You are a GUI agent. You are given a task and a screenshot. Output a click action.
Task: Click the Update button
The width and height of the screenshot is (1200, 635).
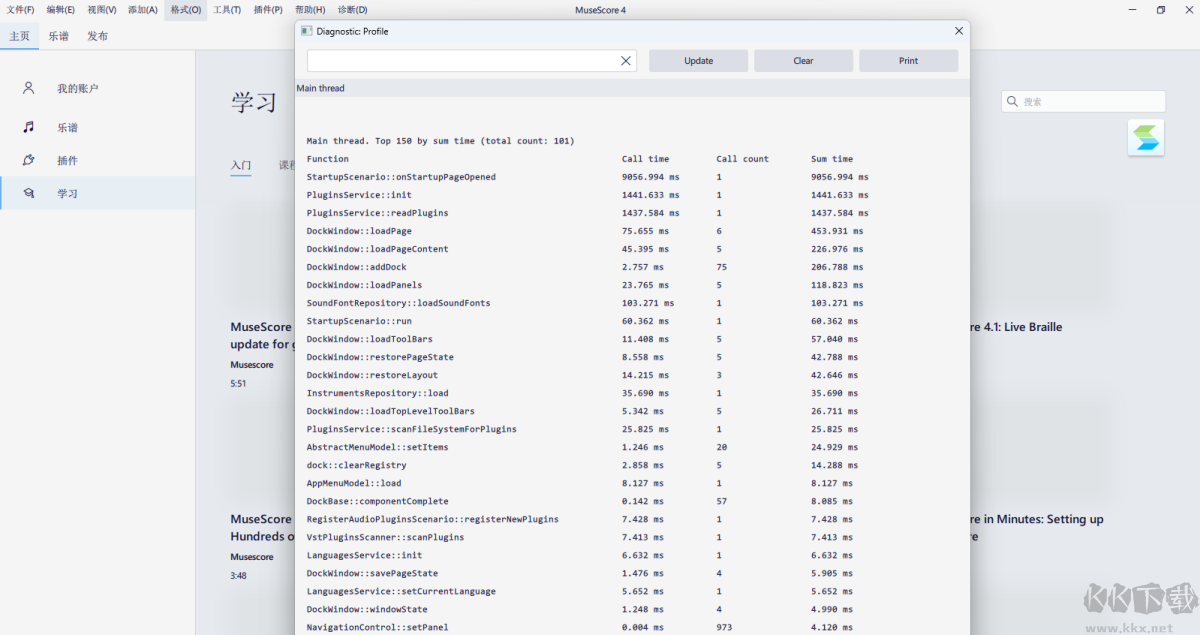tap(698, 61)
